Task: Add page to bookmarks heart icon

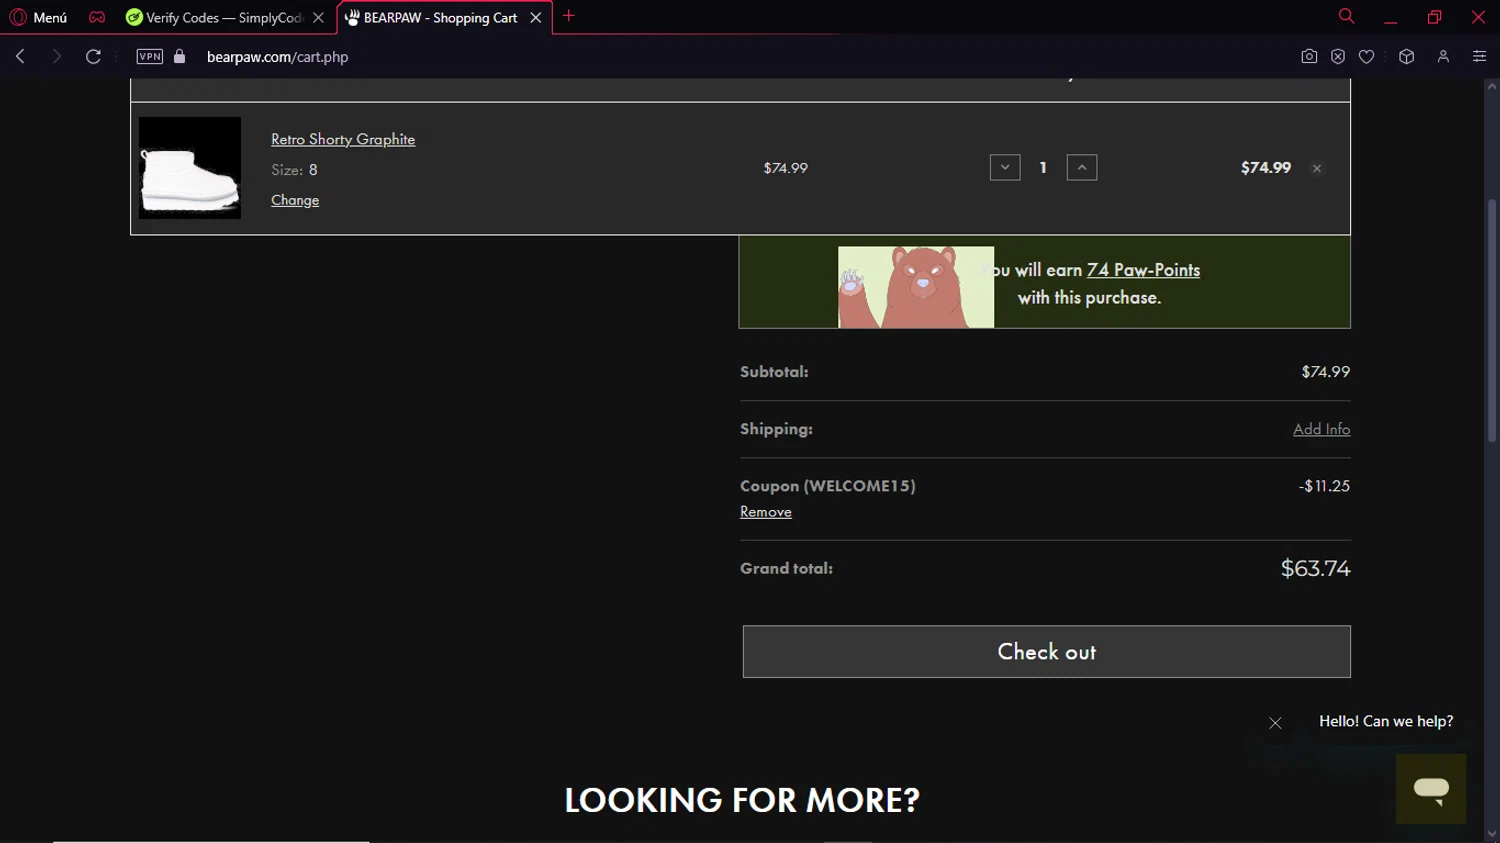Action: pyautogui.click(x=1366, y=56)
